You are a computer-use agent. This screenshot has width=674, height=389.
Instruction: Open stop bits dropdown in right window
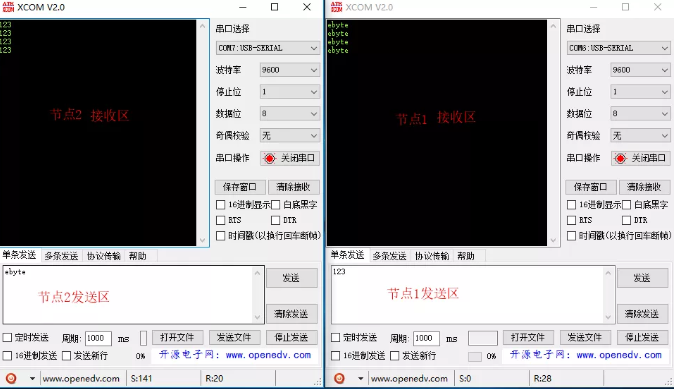click(x=640, y=92)
